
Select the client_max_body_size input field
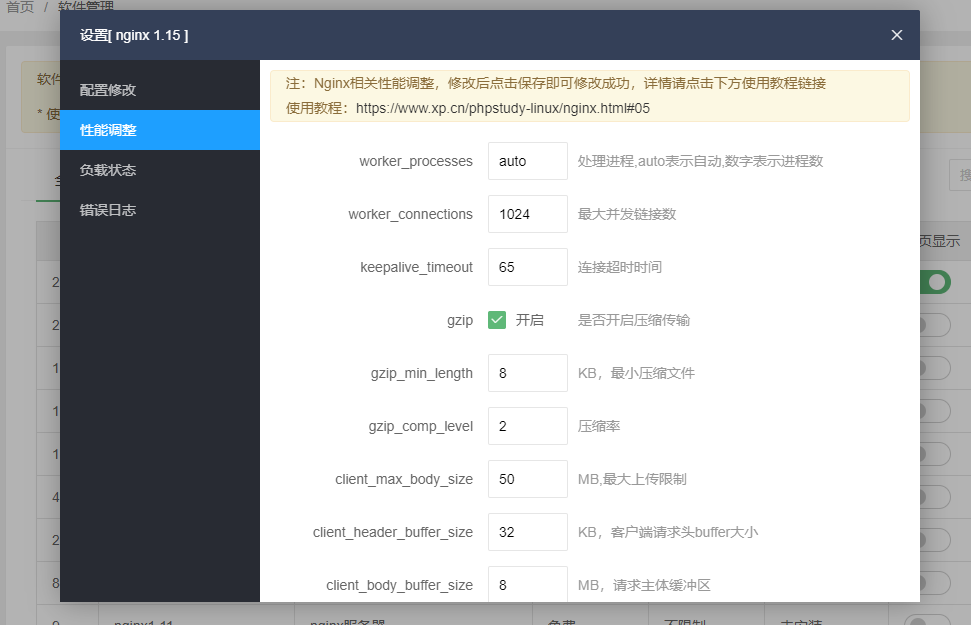527,479
